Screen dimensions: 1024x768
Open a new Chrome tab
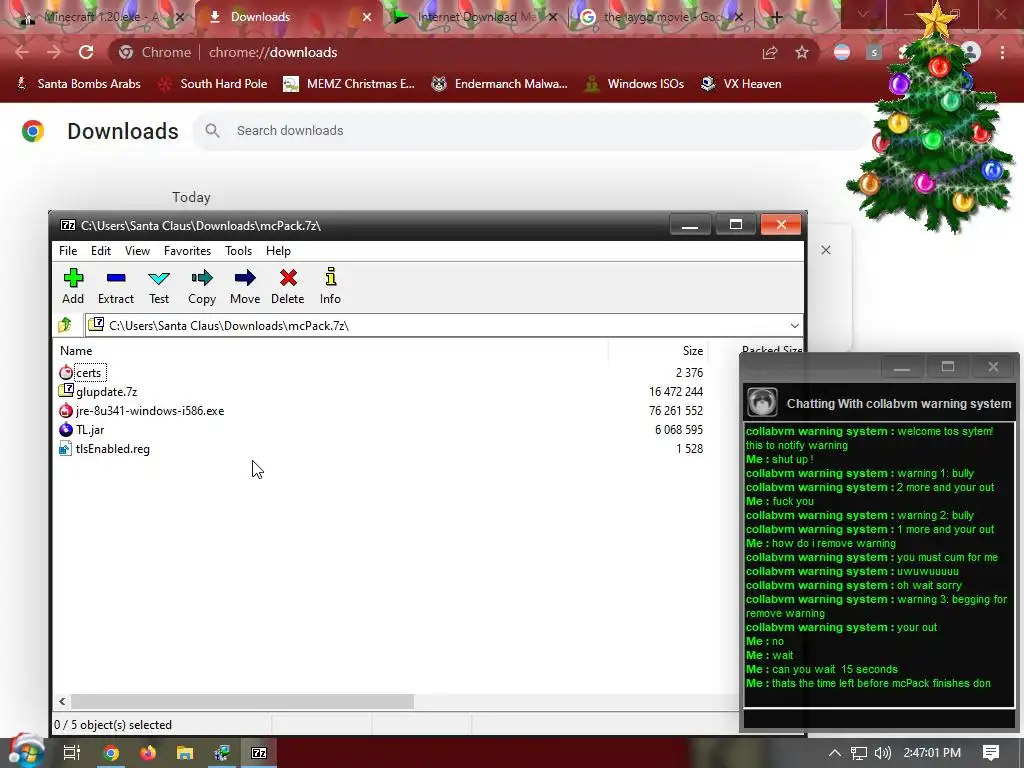[x=776, y=17]
